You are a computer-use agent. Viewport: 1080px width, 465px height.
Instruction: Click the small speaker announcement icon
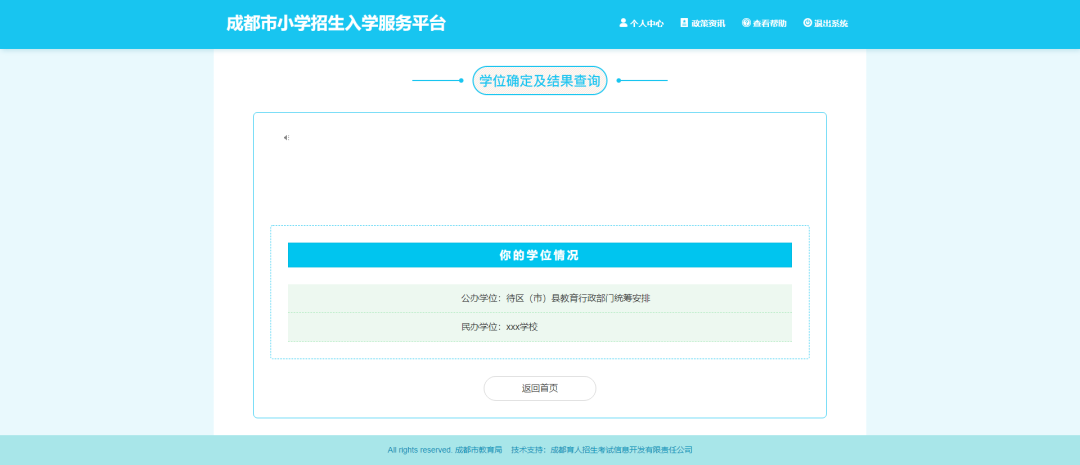tap(286, 138)
